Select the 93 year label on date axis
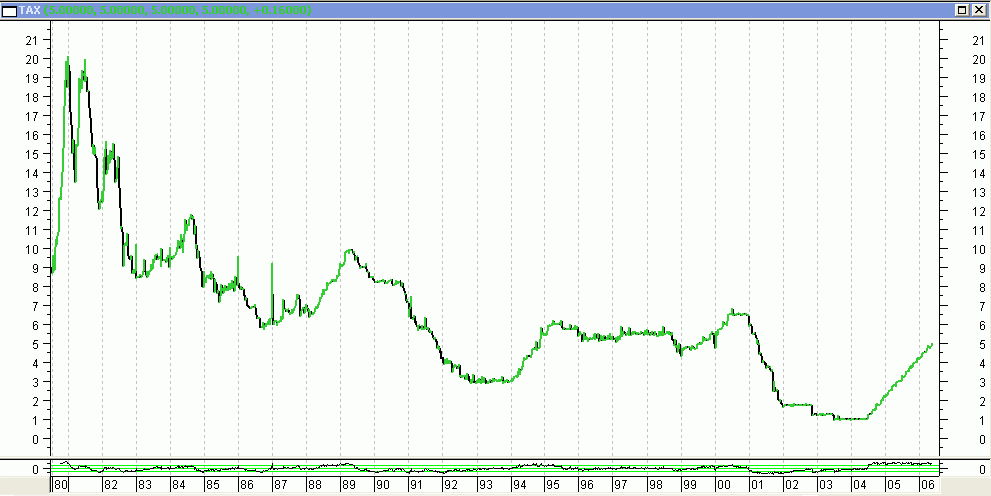This screenshot has height=496, width=991. [x=485, y=485]
